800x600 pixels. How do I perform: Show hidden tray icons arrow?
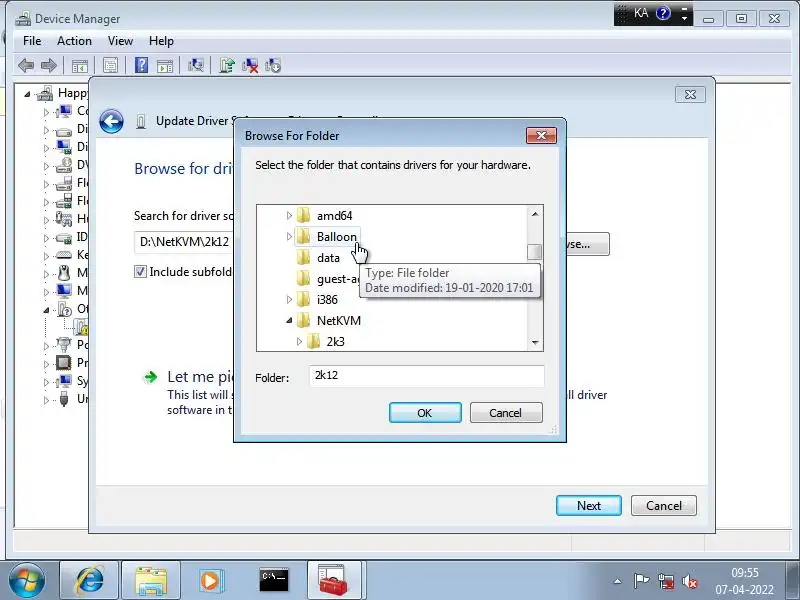(618, 581)
